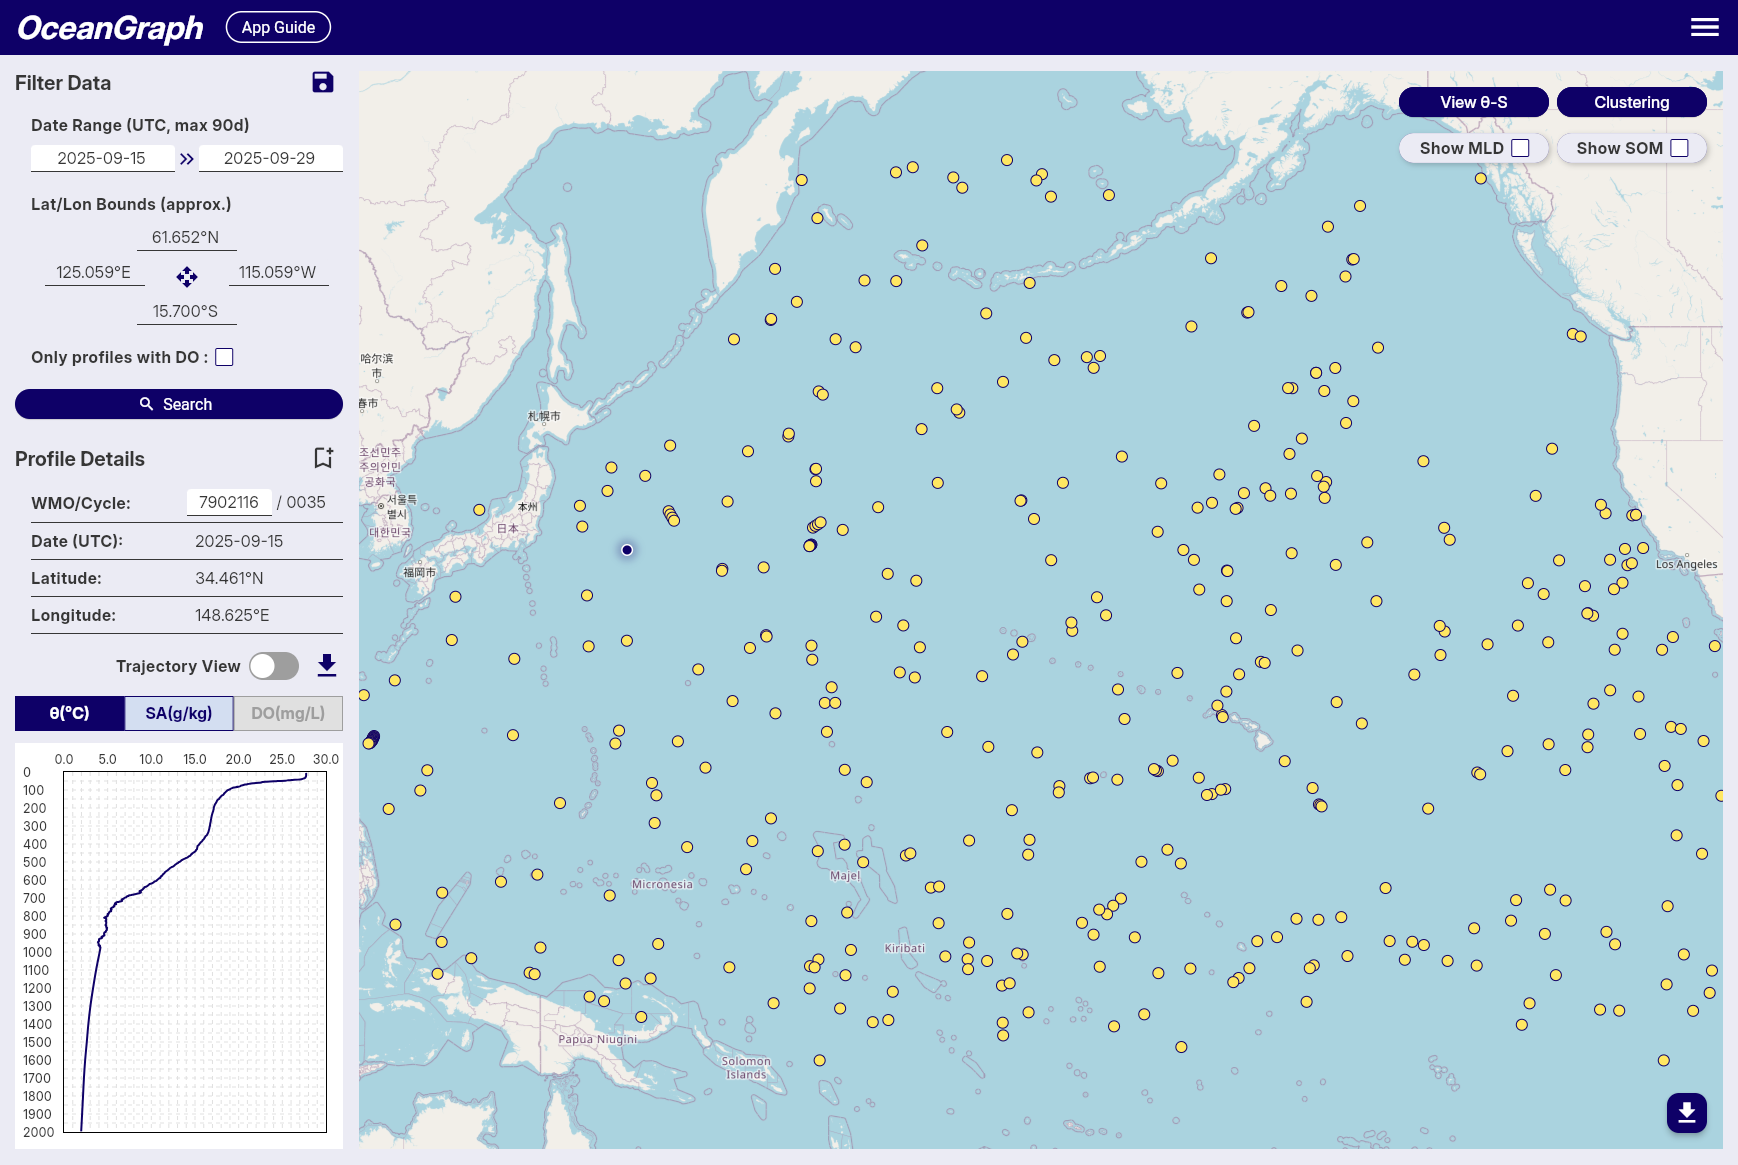Open the end date 2025-09-29 picker
Screen dimensions: 1738x1165
pyautogui.click(x=270, y=159)
